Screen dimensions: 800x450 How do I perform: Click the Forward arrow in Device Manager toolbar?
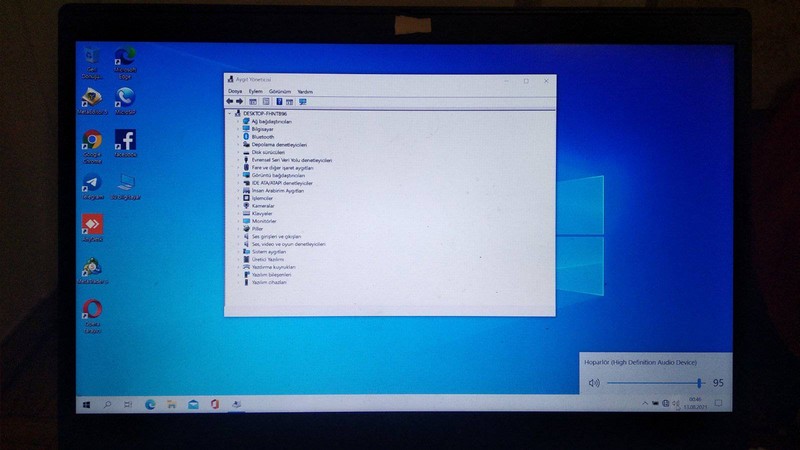pyautogui.click(x=239, y=102)
